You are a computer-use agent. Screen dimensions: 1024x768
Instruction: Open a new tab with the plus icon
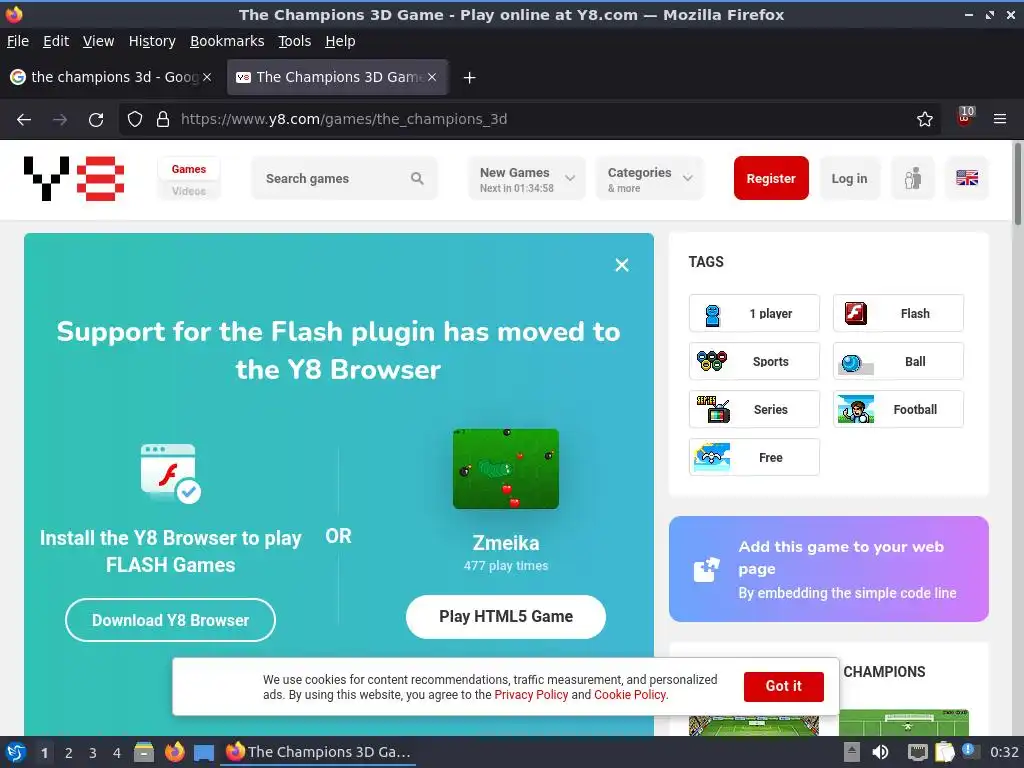click(x=469, y=78)
